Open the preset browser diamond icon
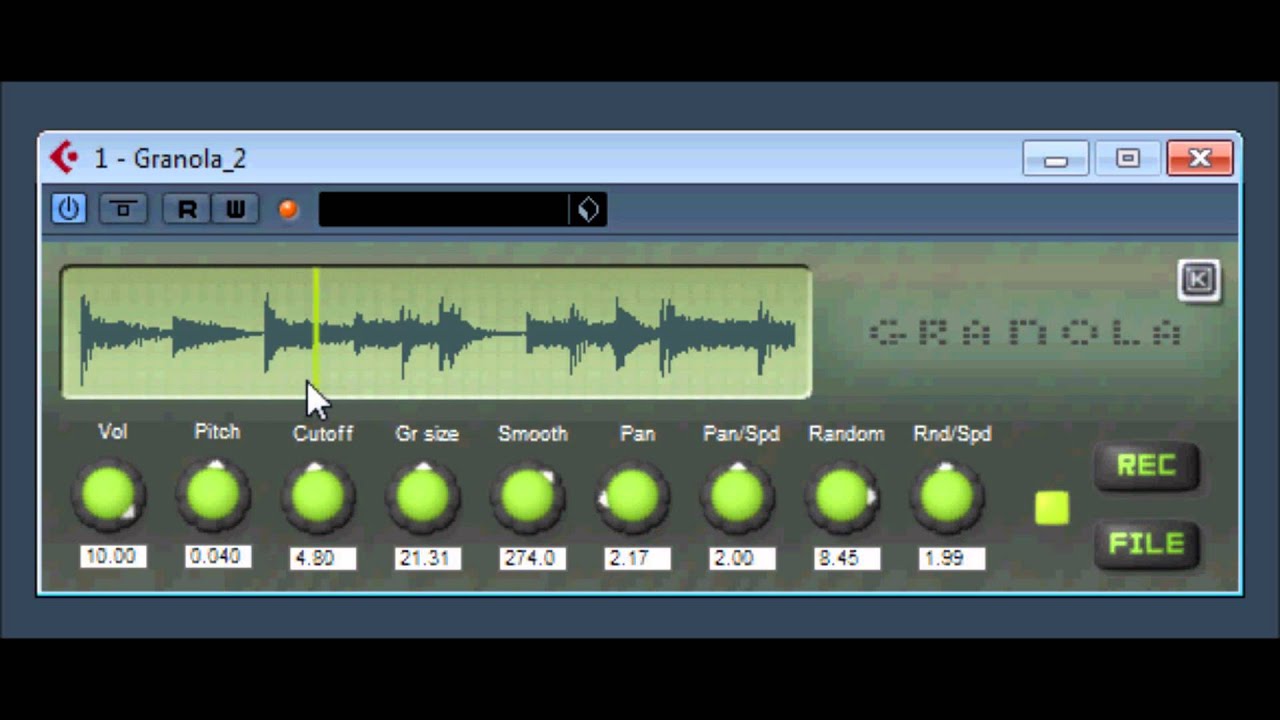Screen dimensions: 1280x720 [x=588, y=209]
